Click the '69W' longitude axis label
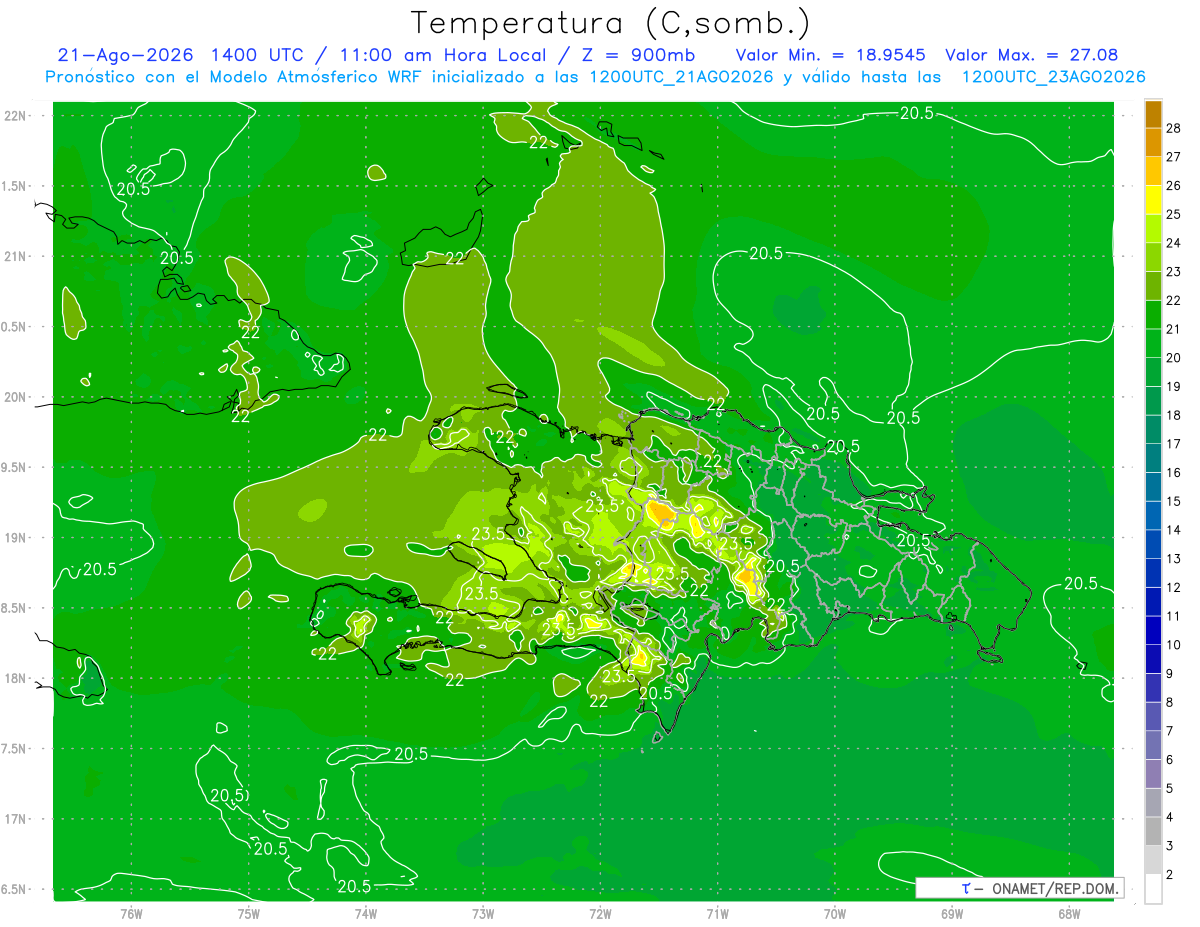The width and height of the screenshot is (1200, 927). [952, 913]
